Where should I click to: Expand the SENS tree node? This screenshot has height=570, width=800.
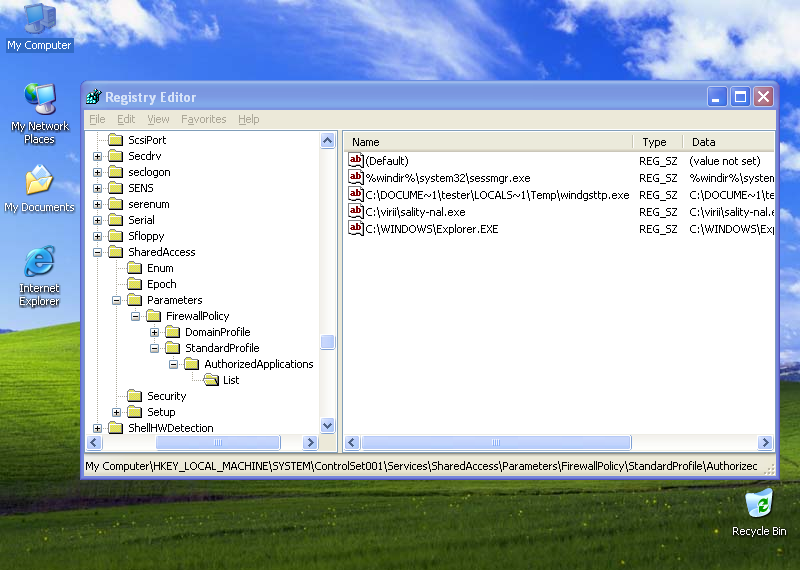97,188
